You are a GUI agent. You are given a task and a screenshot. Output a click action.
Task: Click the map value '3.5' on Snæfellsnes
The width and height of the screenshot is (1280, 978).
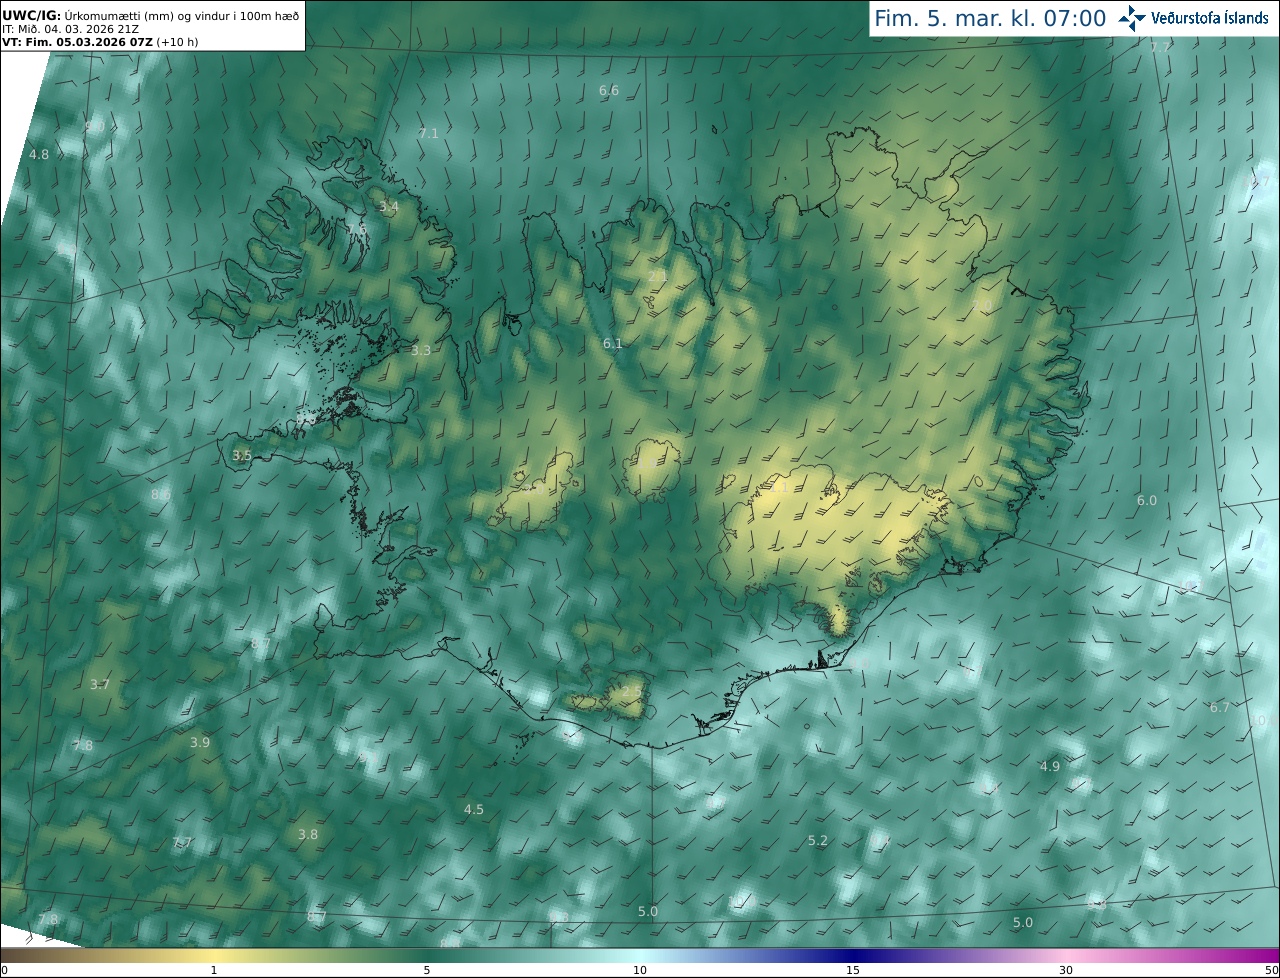[242, 455]
